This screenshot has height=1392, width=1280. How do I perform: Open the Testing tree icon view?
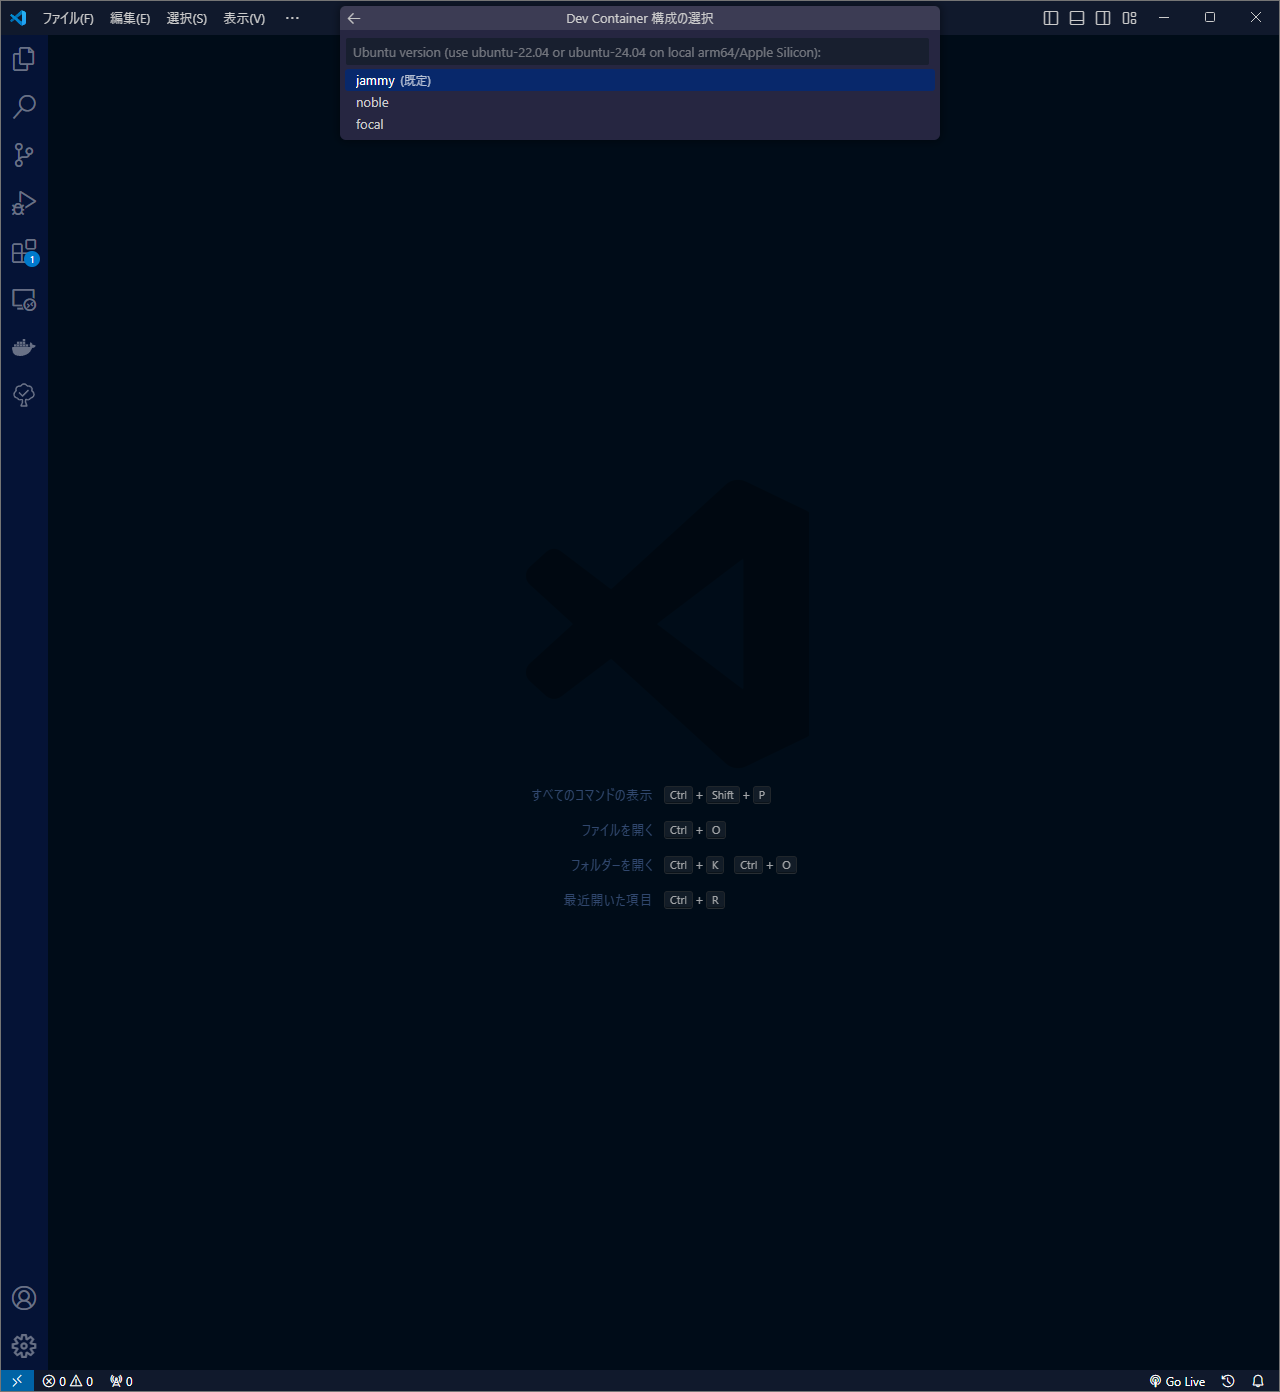pyautogui.click(x=24, y=395)
